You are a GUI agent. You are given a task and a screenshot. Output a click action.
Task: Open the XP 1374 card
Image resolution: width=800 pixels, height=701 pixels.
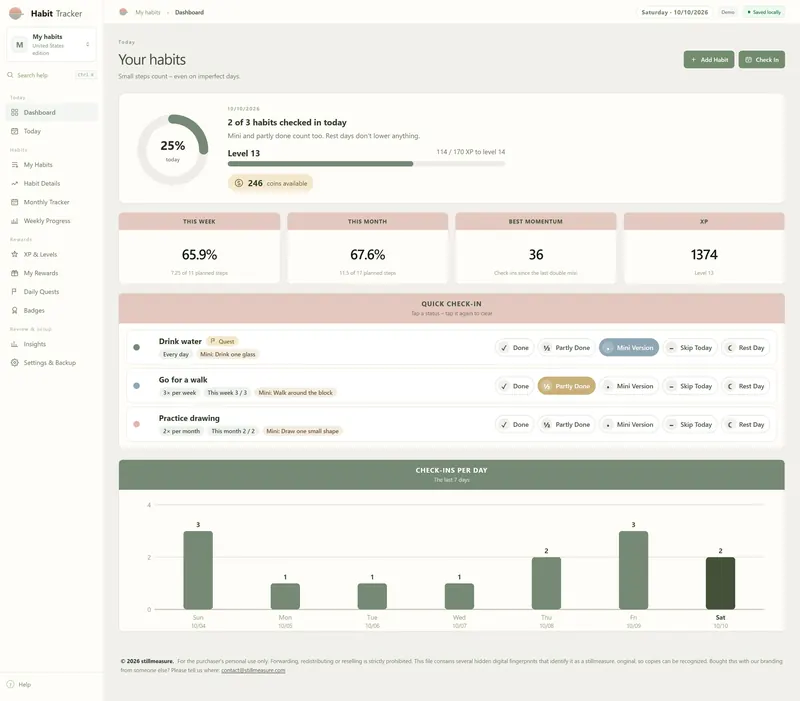point(704,247)
